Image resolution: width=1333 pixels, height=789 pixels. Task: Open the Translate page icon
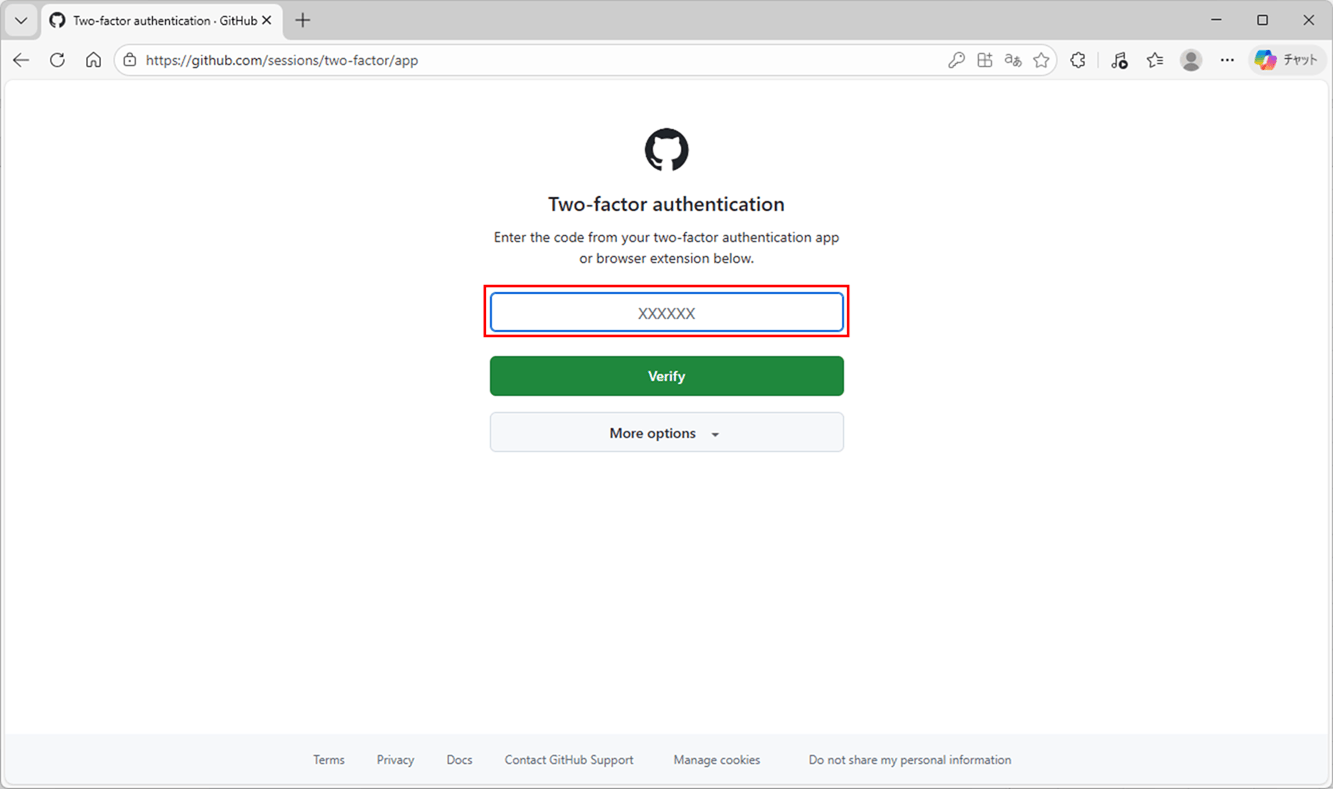click(x=1012, y=59)
